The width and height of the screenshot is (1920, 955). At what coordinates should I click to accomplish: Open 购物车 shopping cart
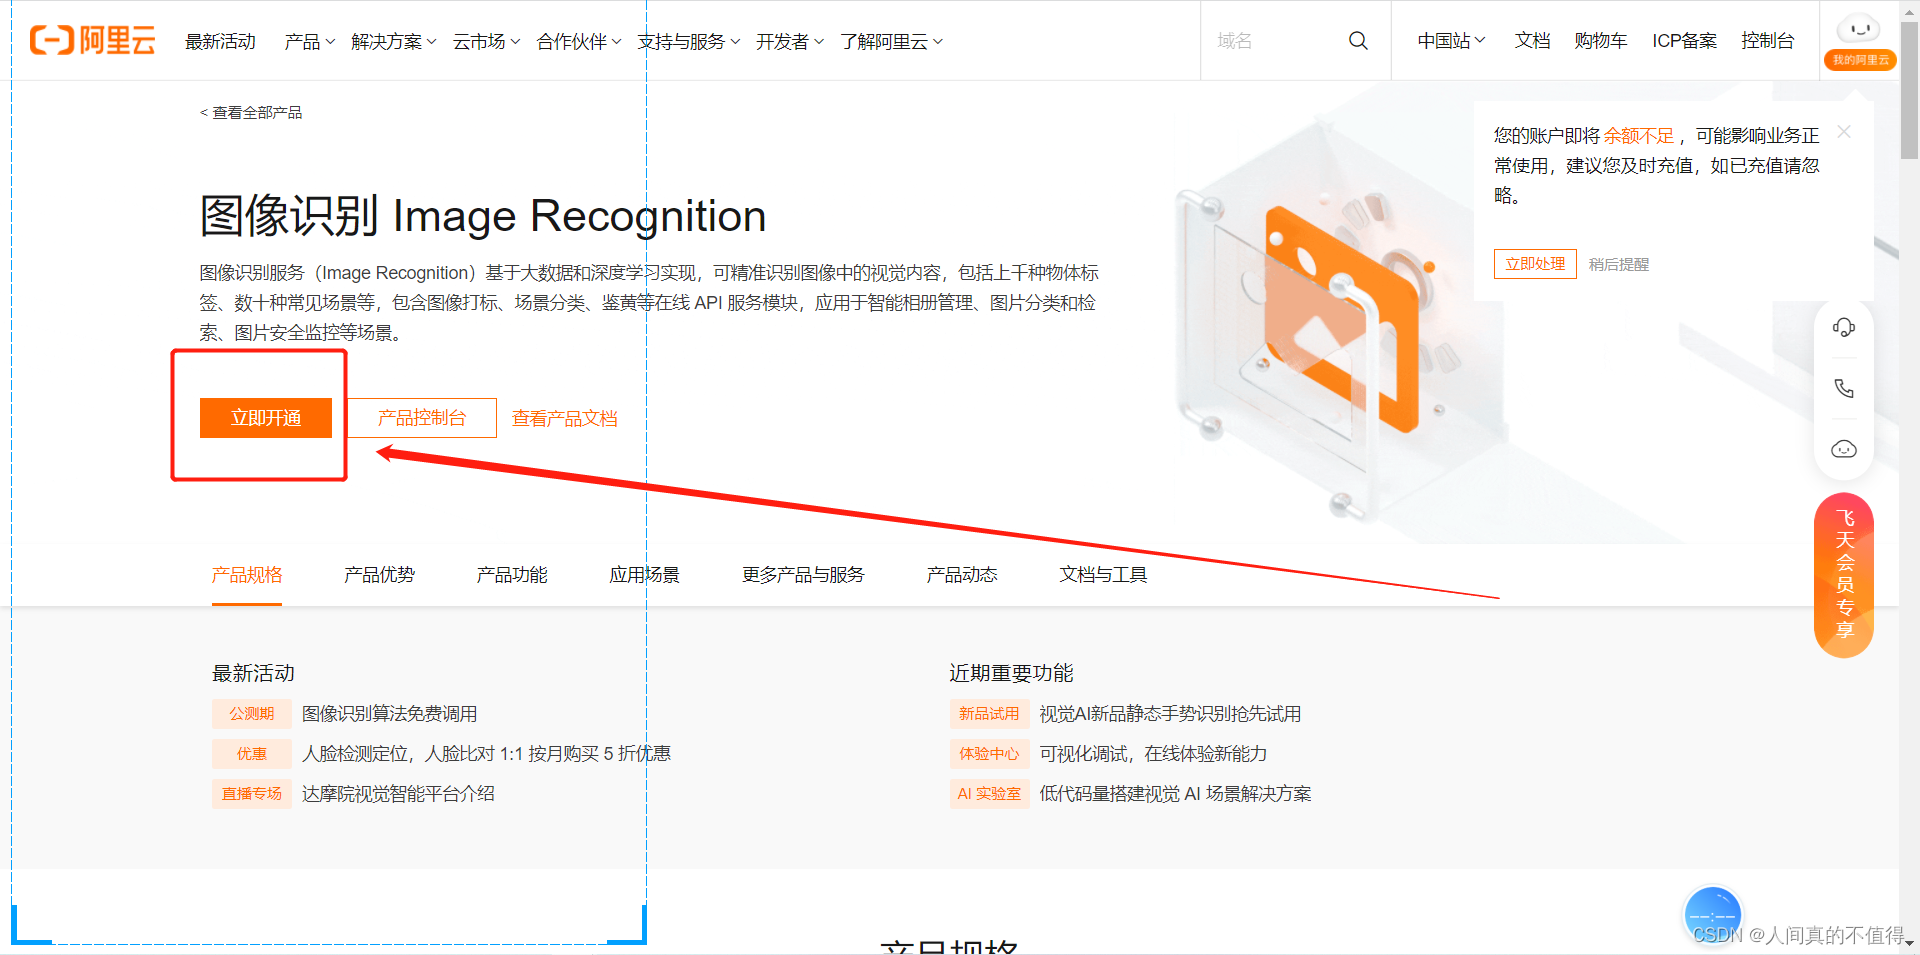coord(1600,41)
